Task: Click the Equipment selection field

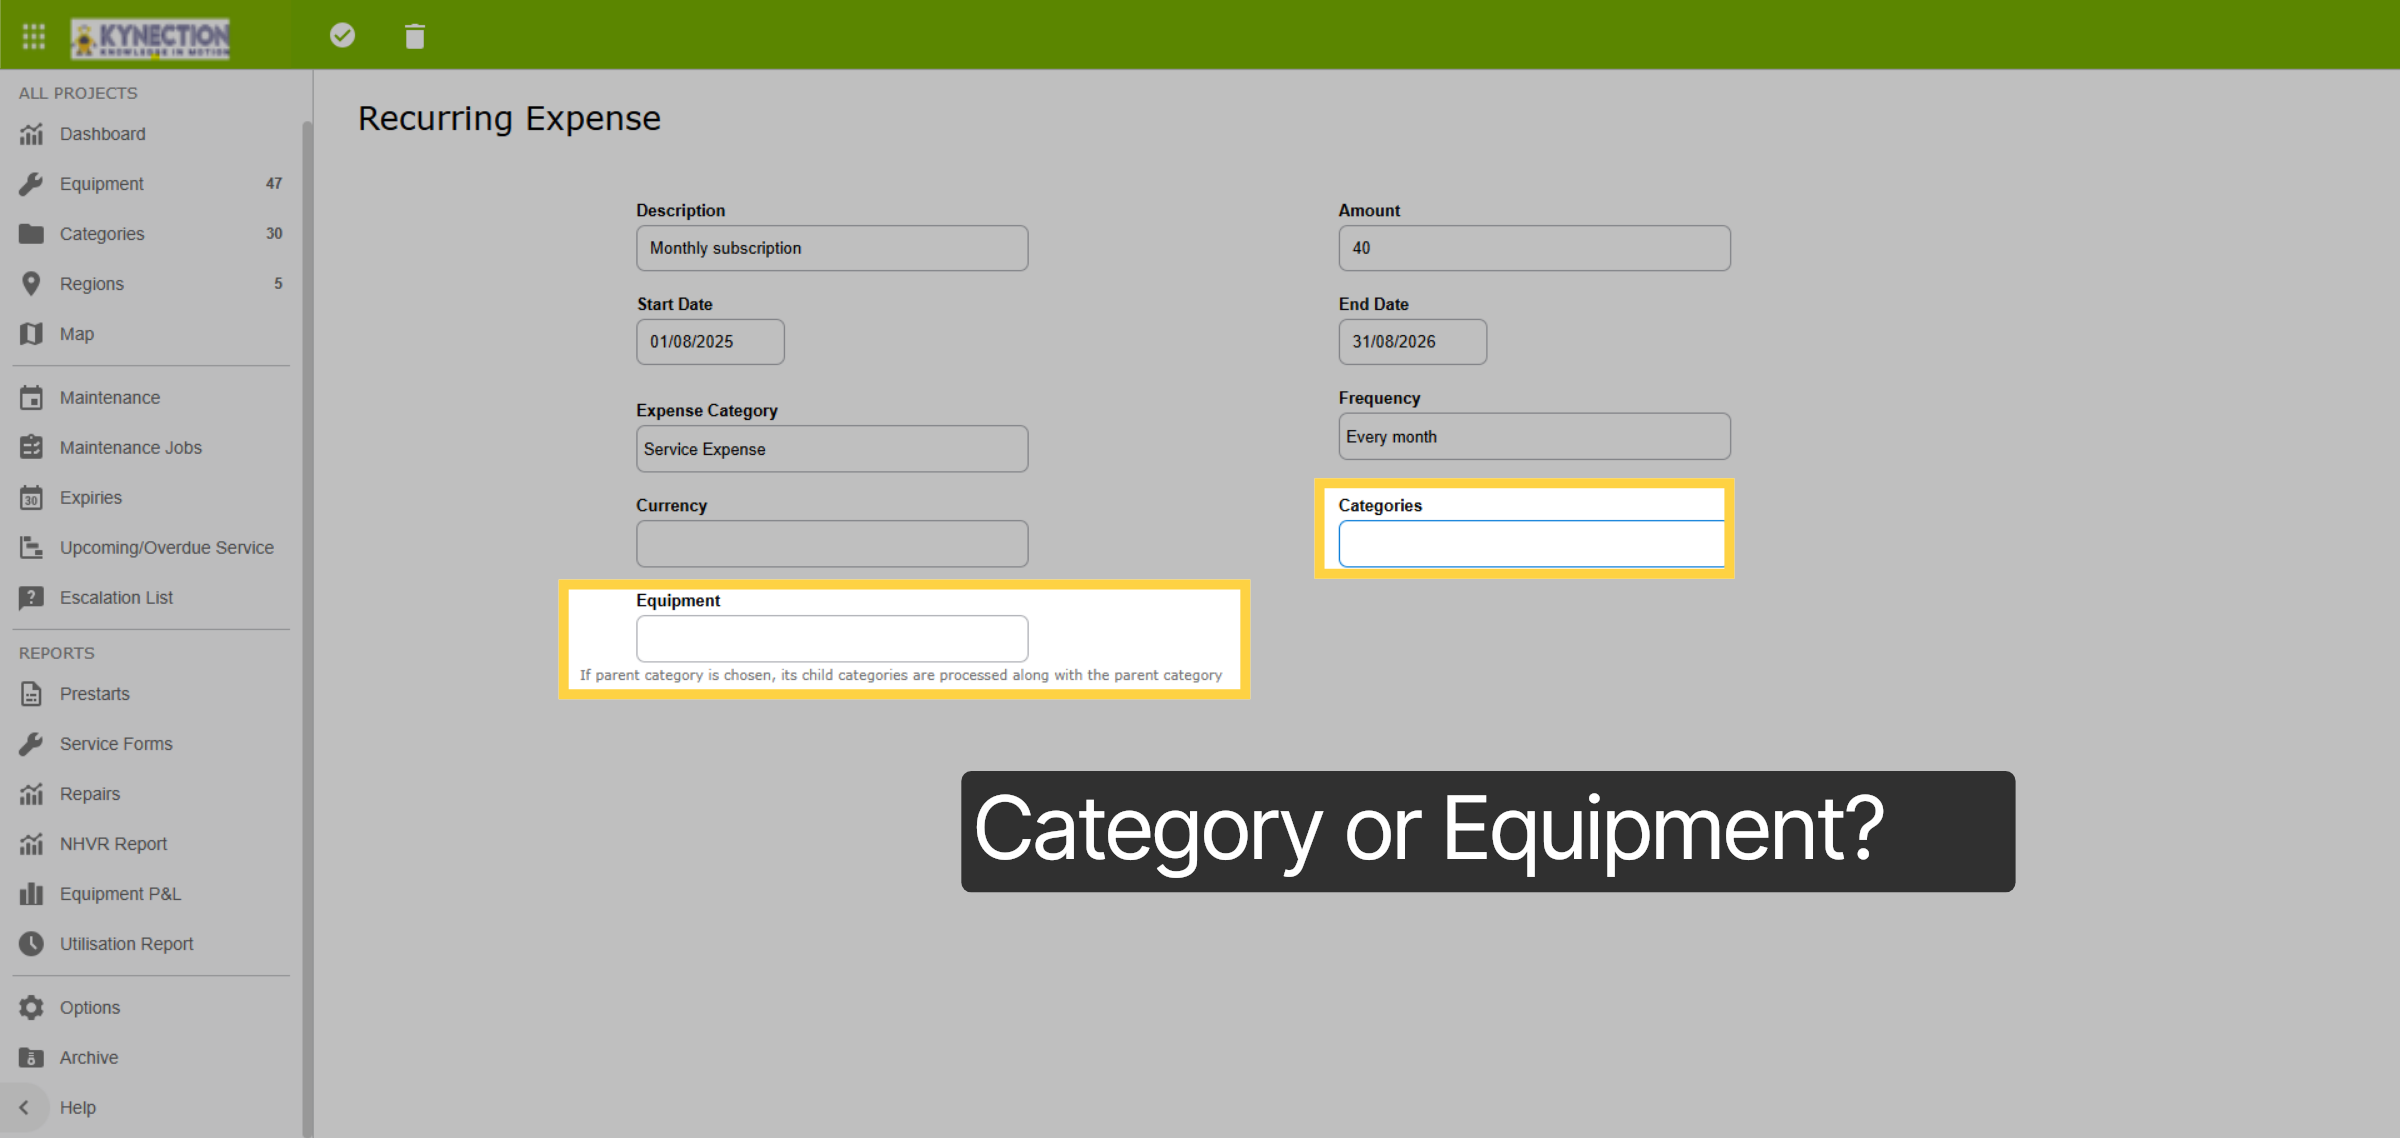Action: (832, 639)
